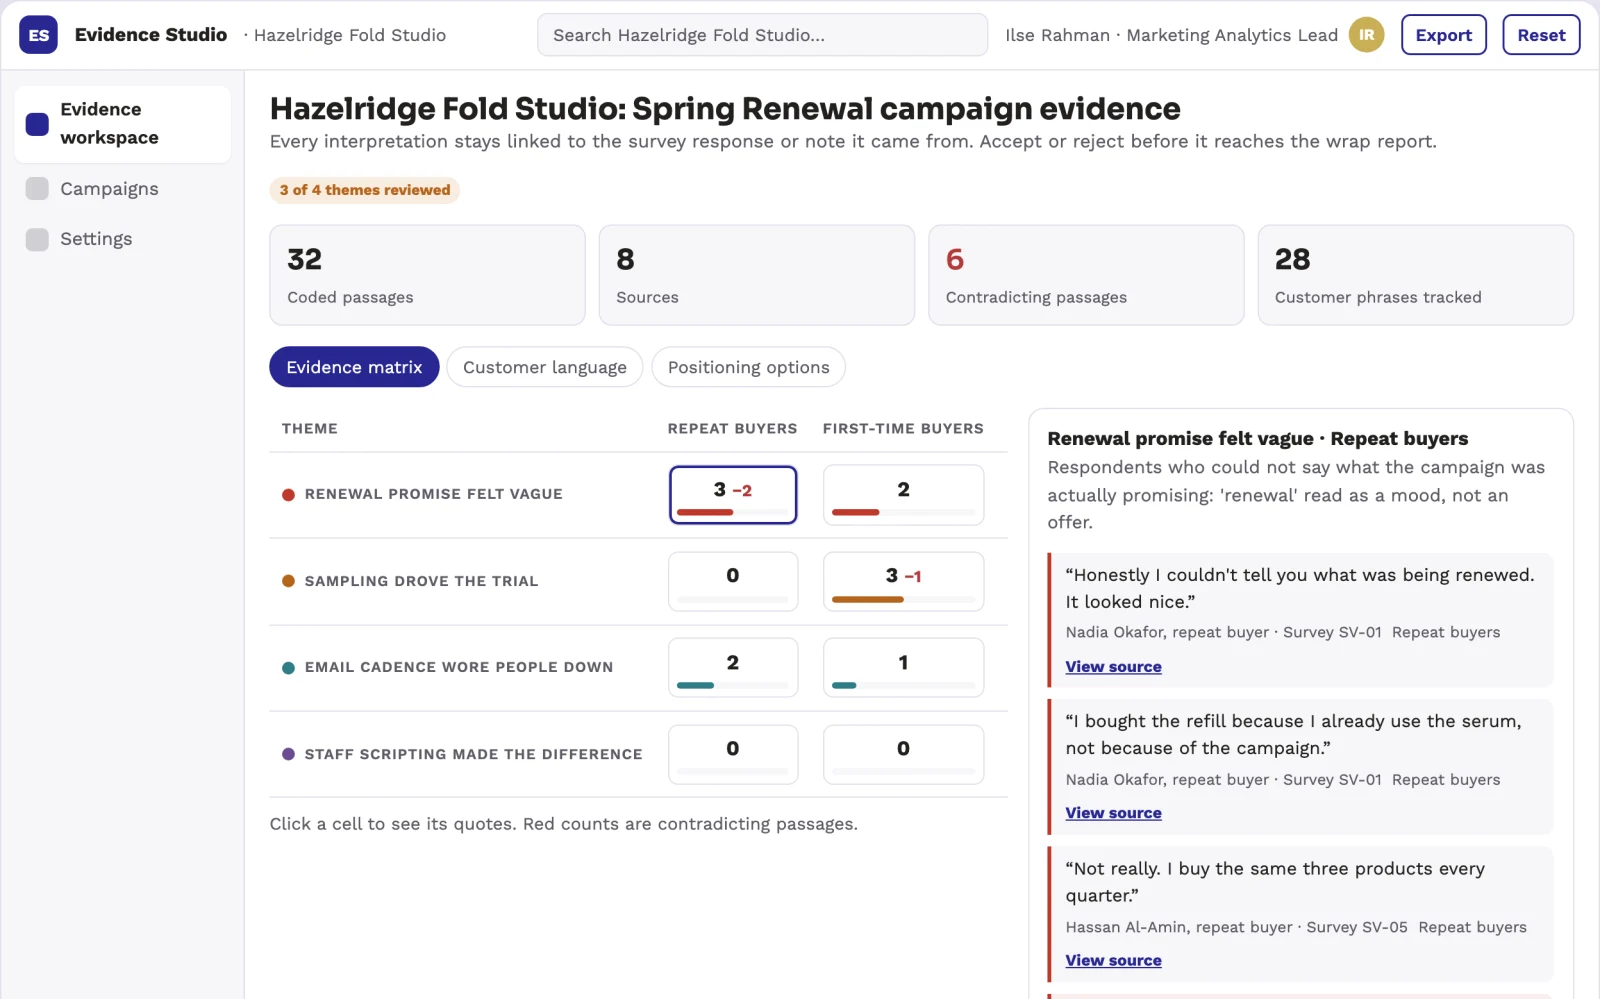
Task: View source for 'bought the refill' quote
Action: pyautogui.click(x=1113, y=813)
